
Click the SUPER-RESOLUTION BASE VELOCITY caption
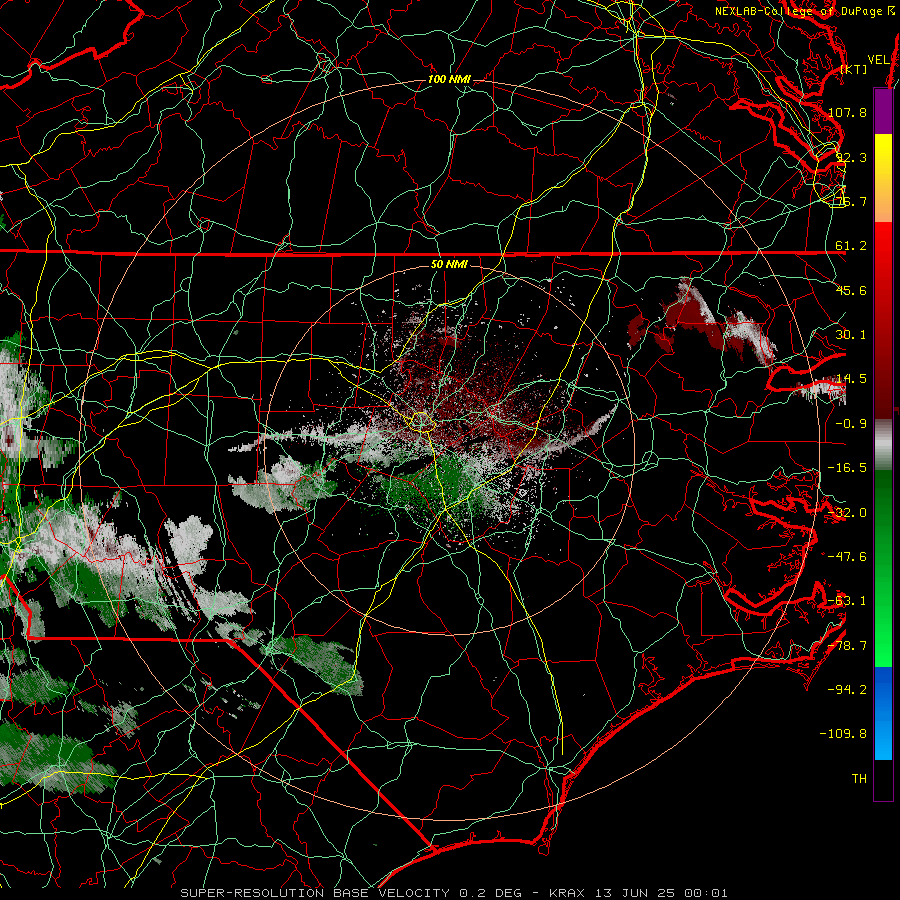(315, 893)
